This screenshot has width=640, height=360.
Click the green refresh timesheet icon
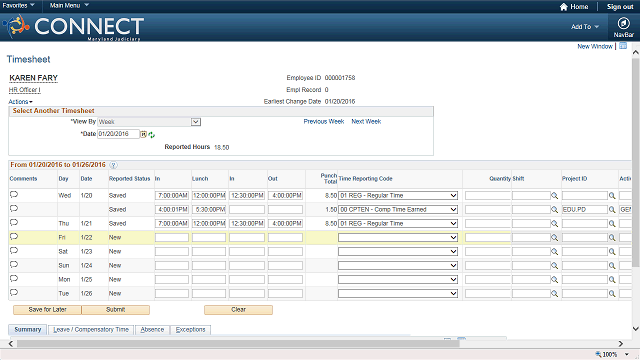152,135
